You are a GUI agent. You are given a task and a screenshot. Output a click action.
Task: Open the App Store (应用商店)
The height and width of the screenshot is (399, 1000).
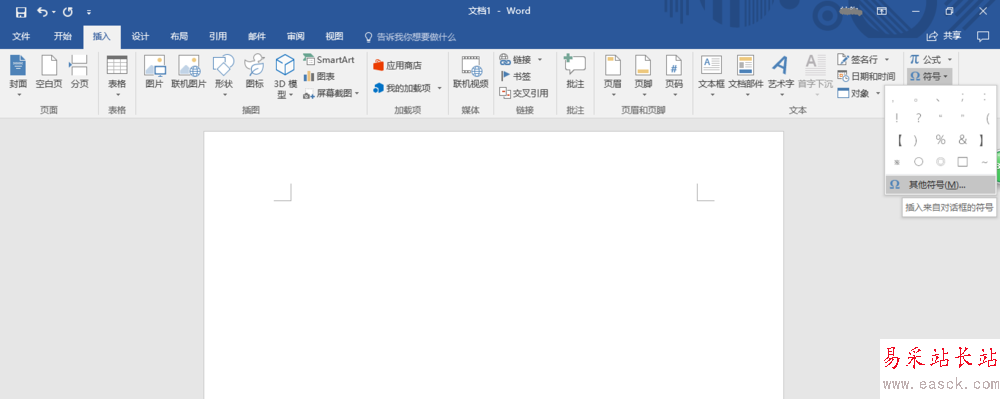pyautogui.click(x=397, y=66)
